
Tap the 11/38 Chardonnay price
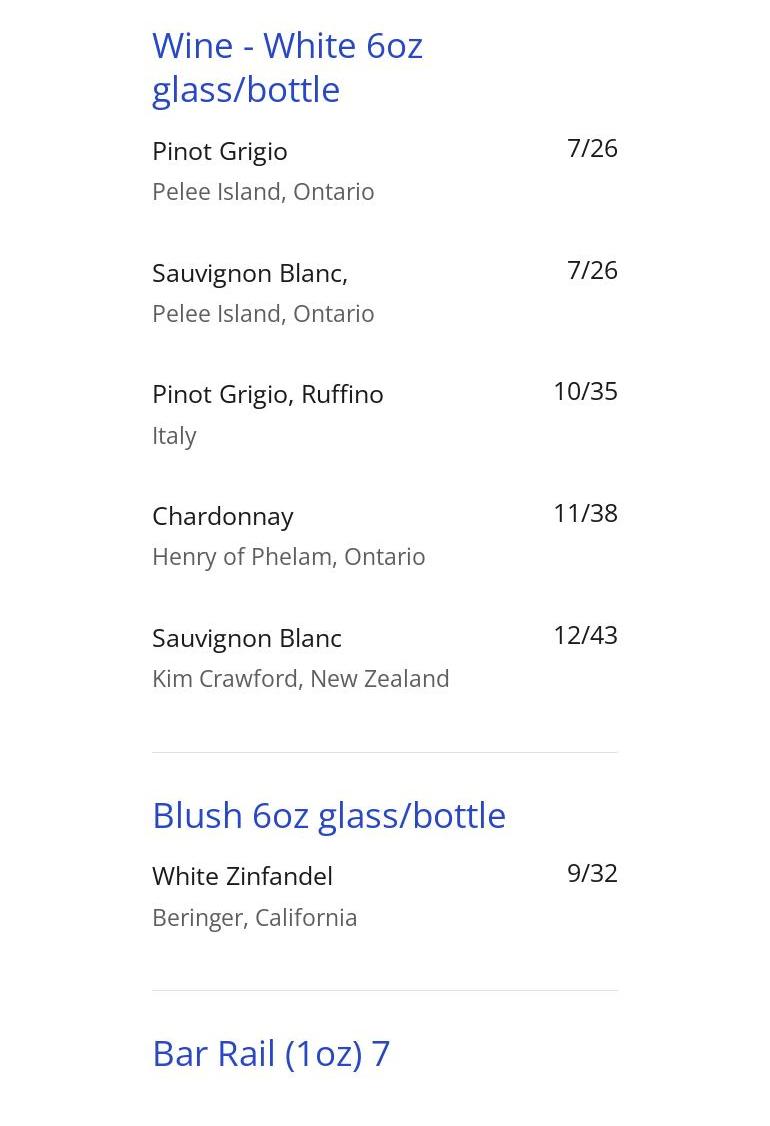tap(585, 513)
